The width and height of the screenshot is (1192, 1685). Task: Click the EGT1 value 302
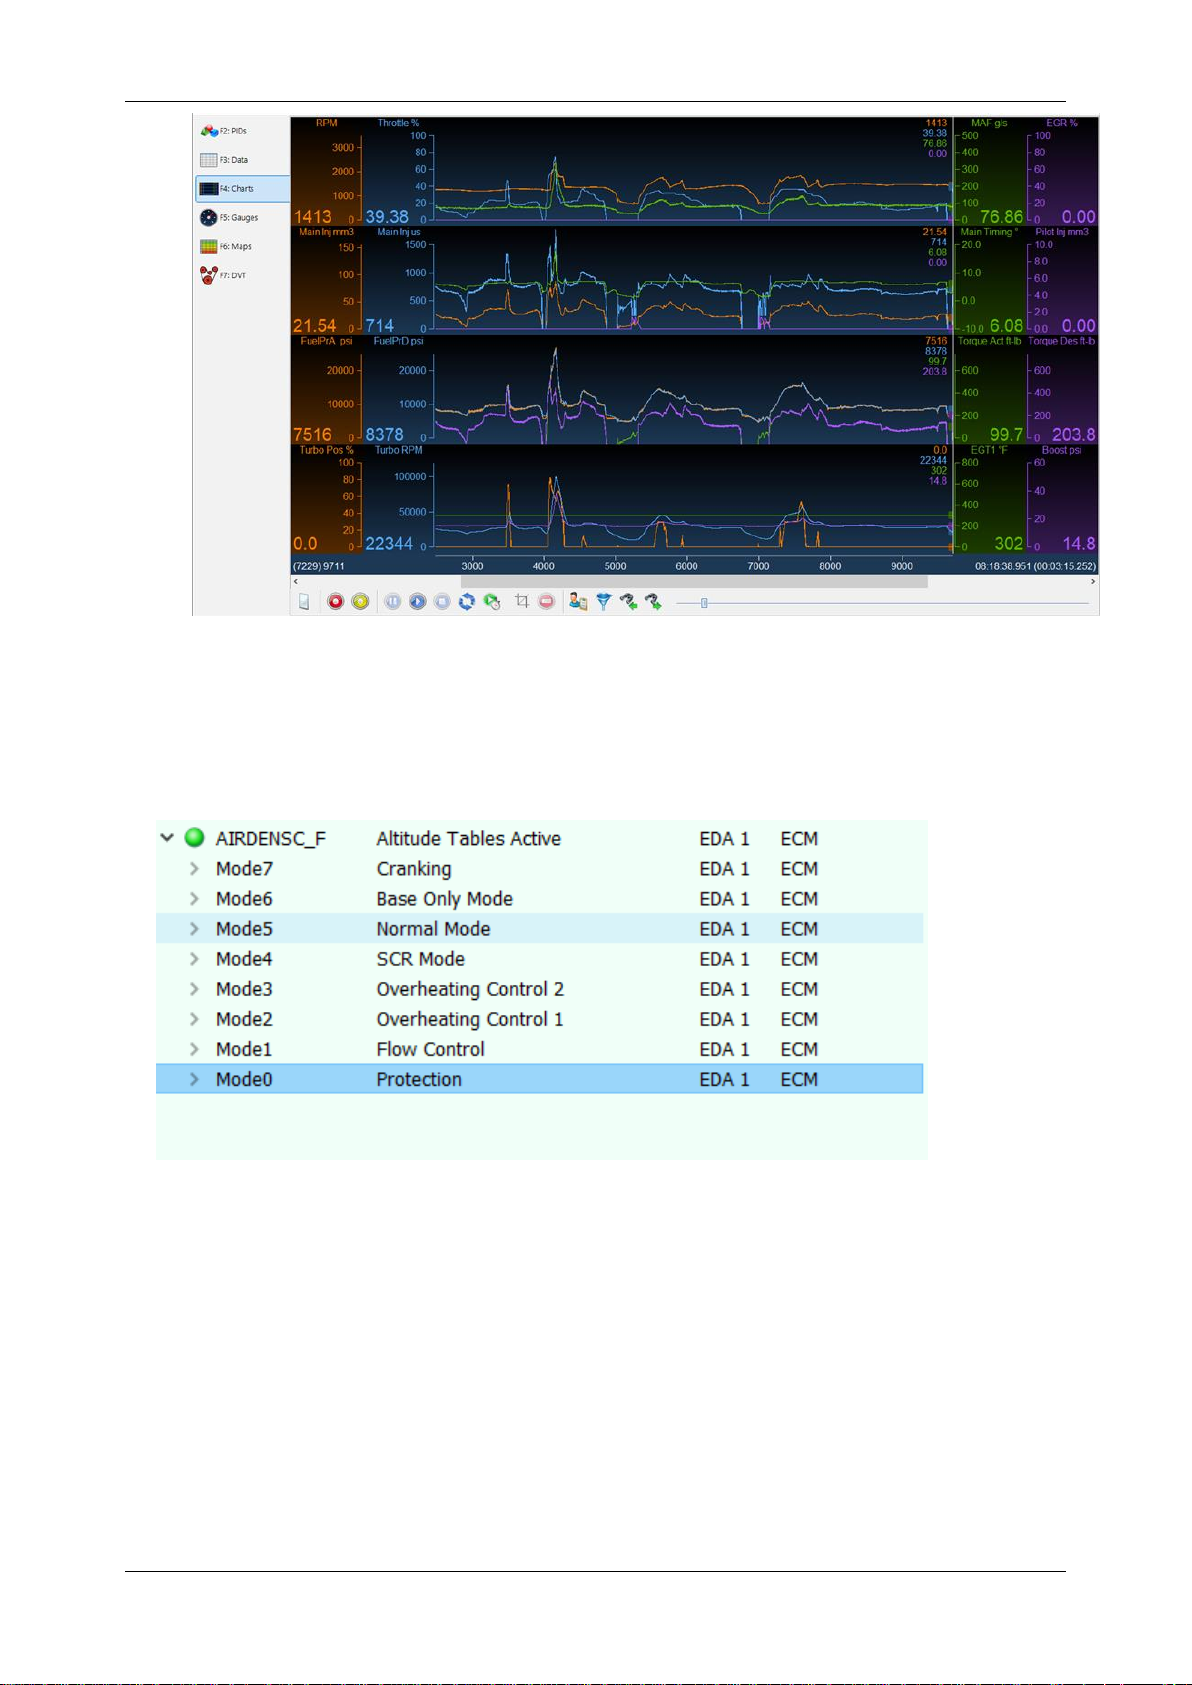1008,543
